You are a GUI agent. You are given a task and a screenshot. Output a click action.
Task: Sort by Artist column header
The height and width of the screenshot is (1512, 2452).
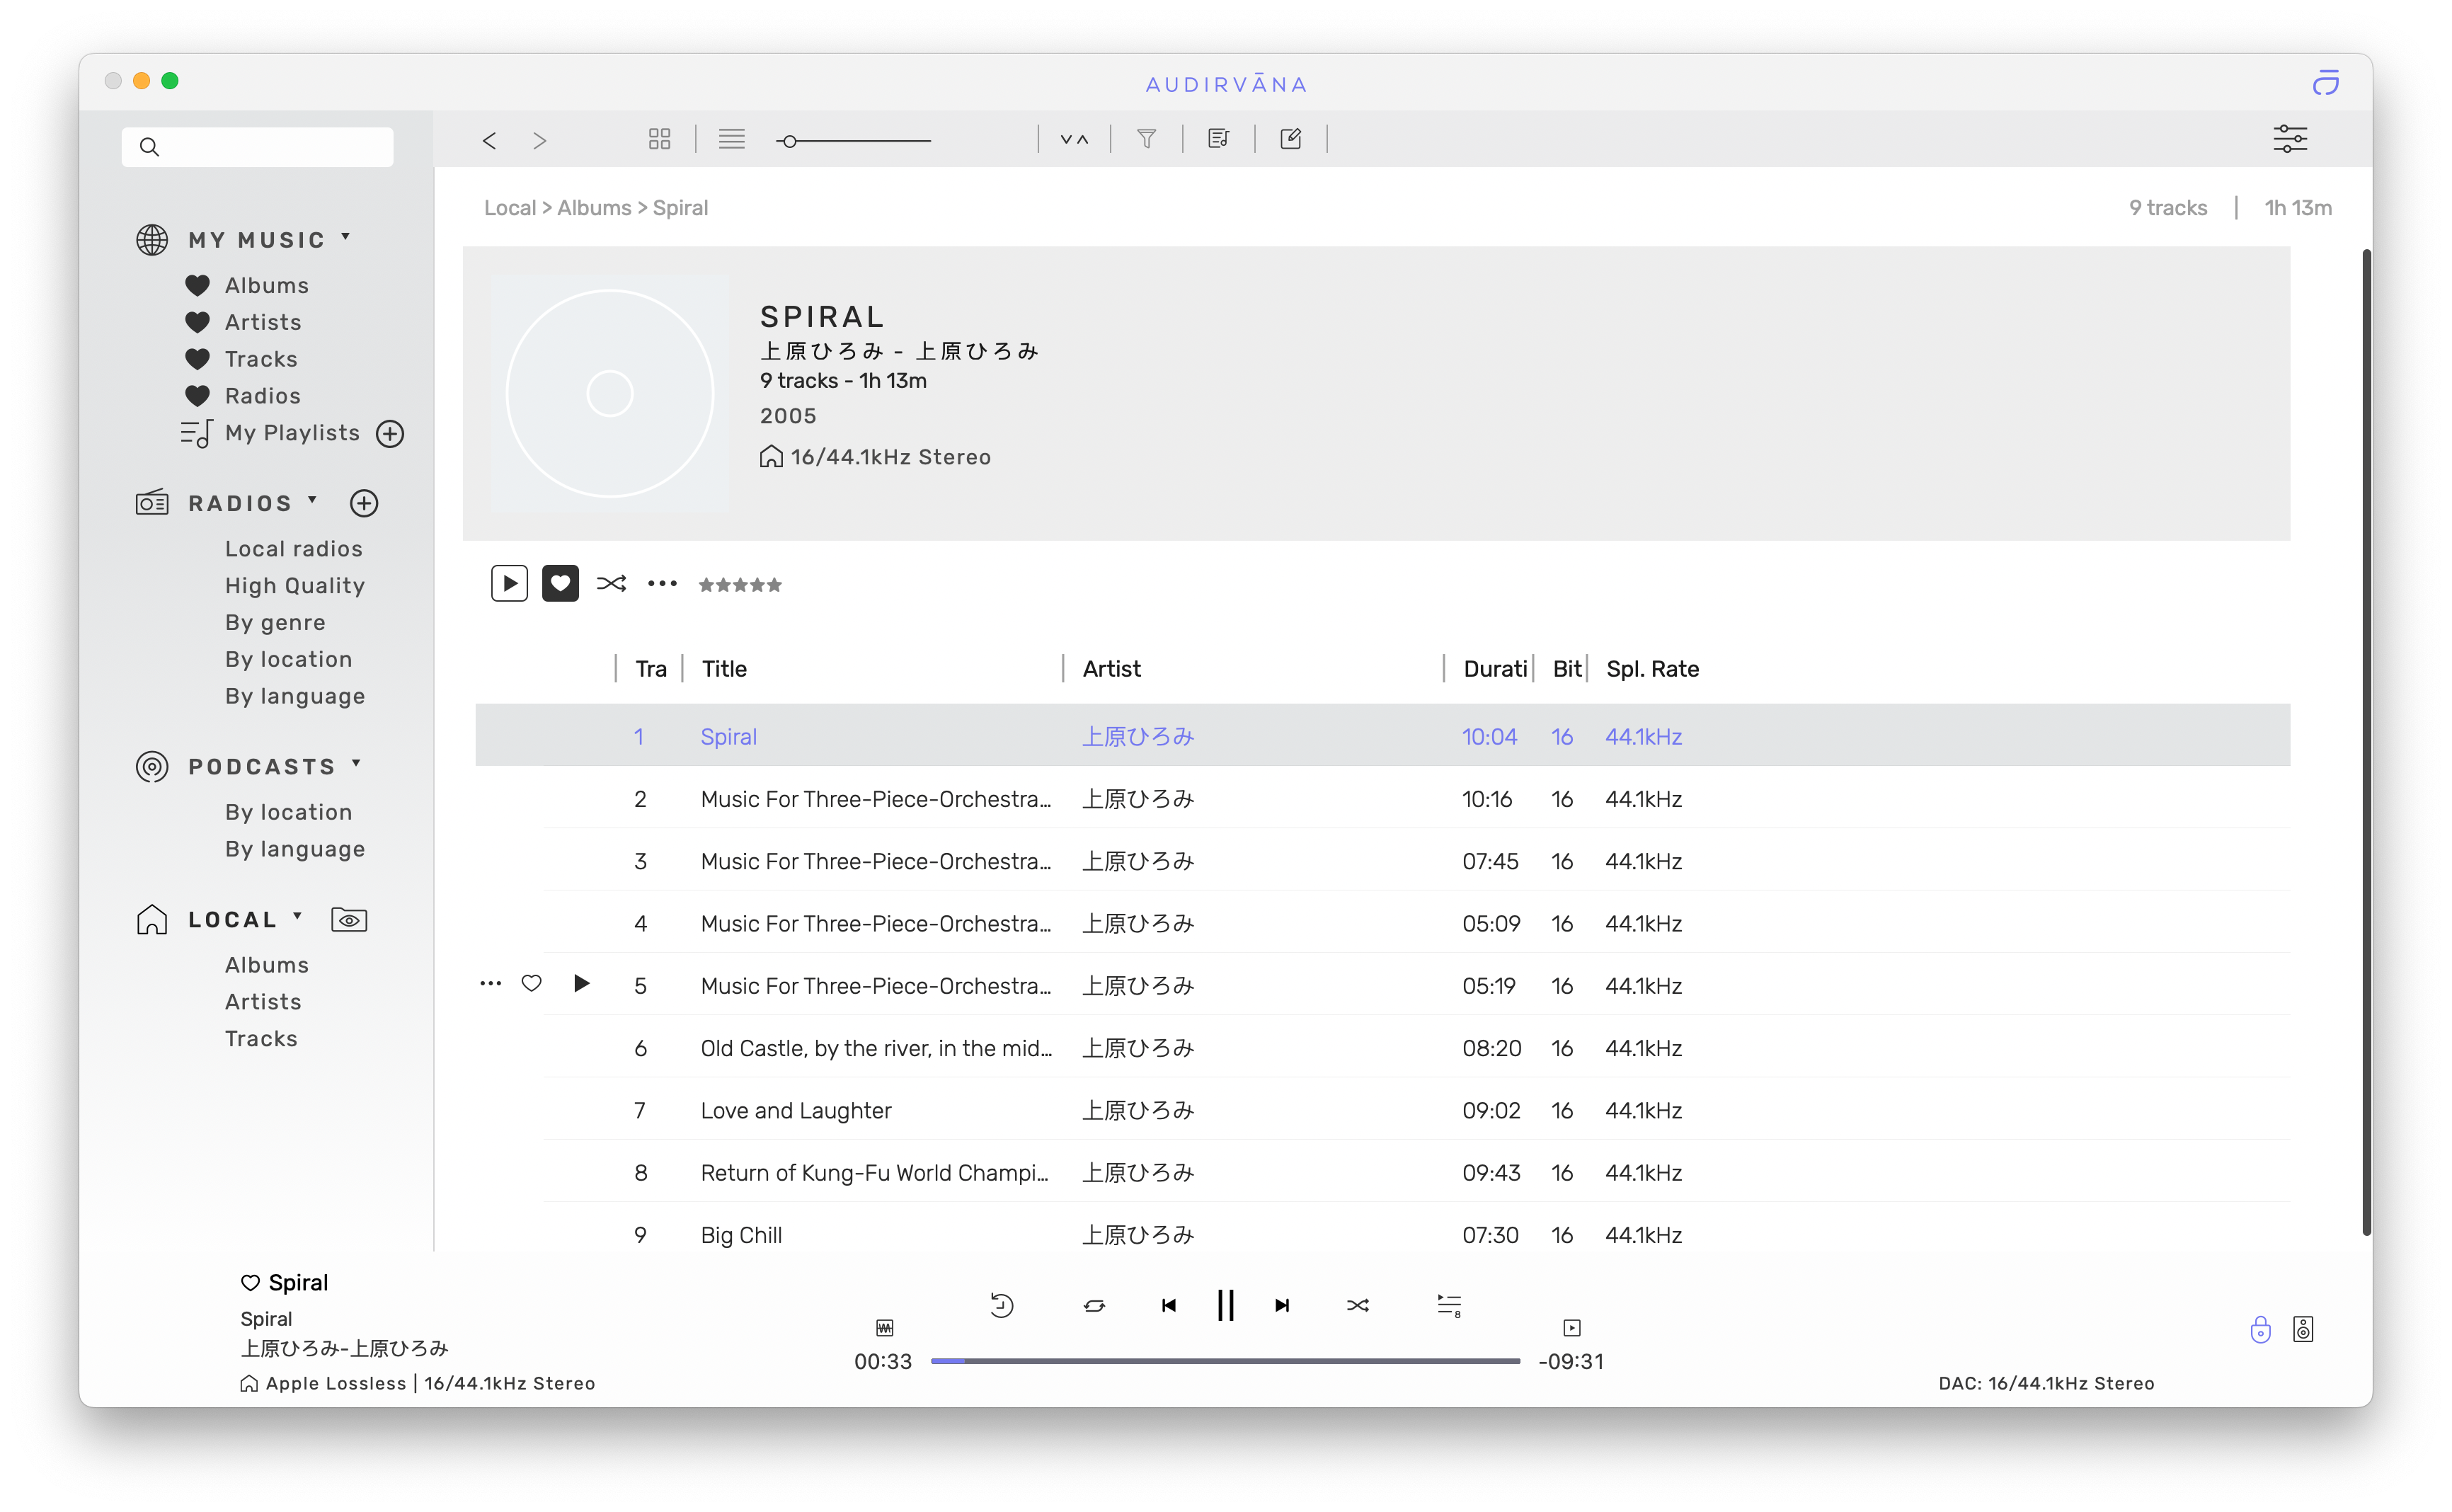(x=1111, y=669)
